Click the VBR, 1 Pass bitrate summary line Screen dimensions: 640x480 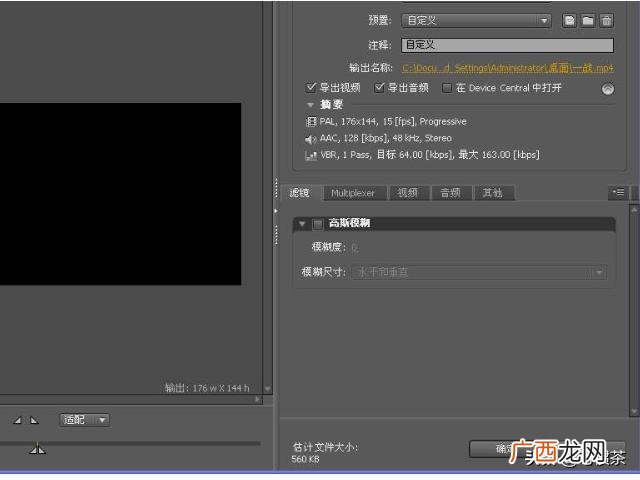[422, 155]
